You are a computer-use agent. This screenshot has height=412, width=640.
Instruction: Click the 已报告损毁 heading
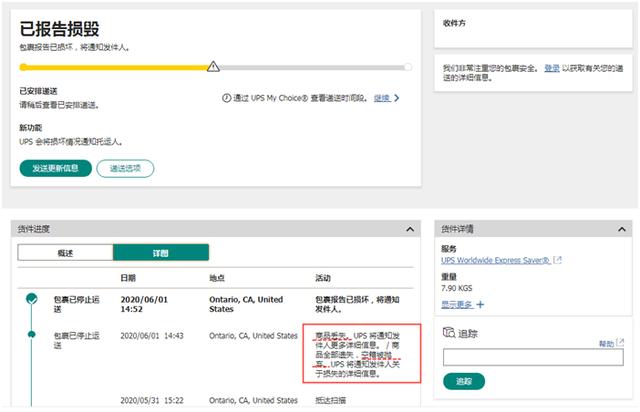pyautogui.click(x=60, y=29)
